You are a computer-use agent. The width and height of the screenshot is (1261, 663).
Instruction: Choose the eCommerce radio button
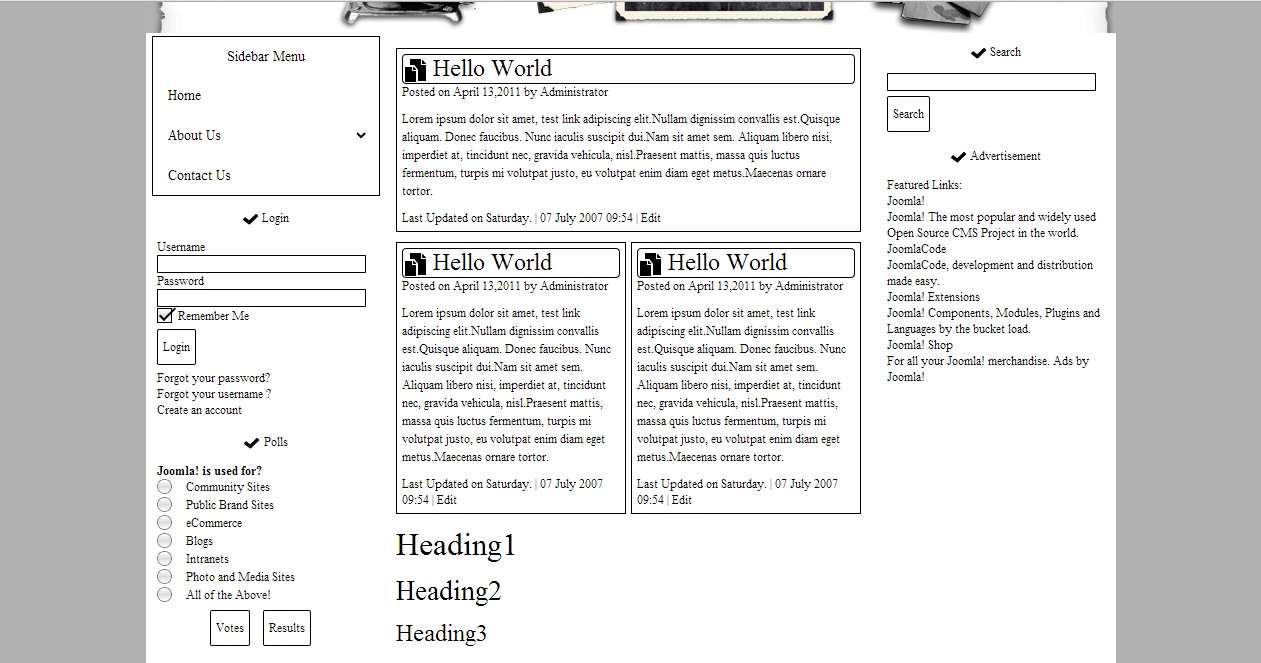pos(165,523)
